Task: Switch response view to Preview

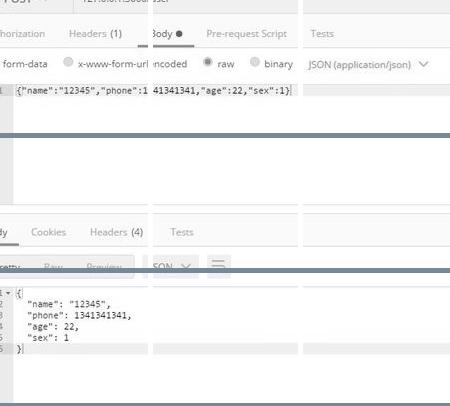Action: tap(104, 266)
